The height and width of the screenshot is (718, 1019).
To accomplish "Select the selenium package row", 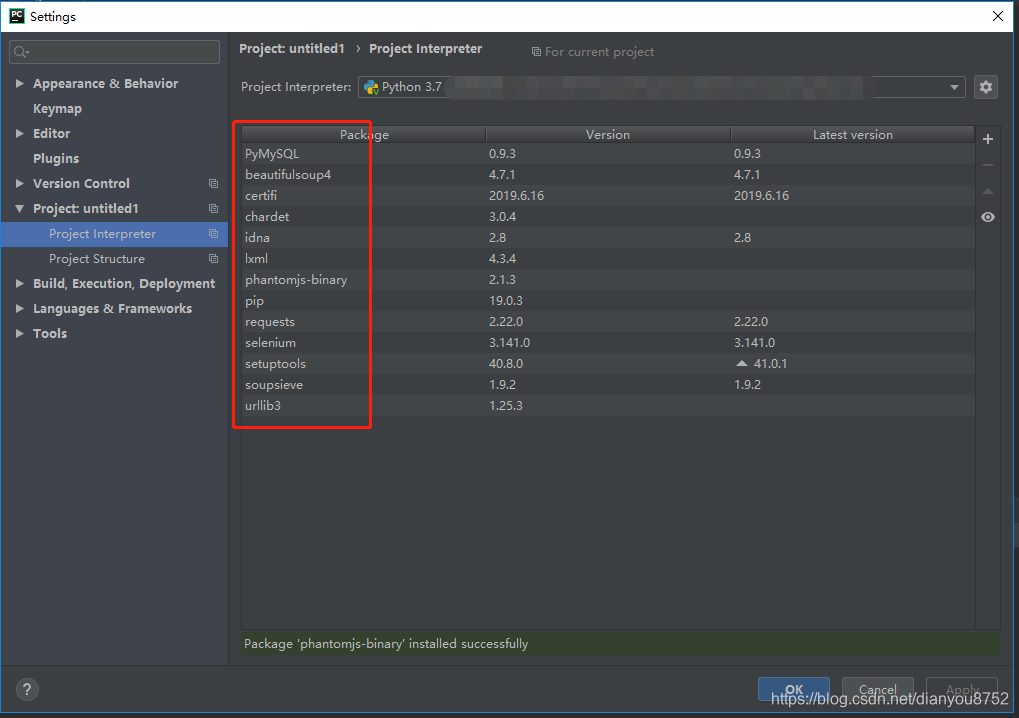I will [x=608, y=342].
